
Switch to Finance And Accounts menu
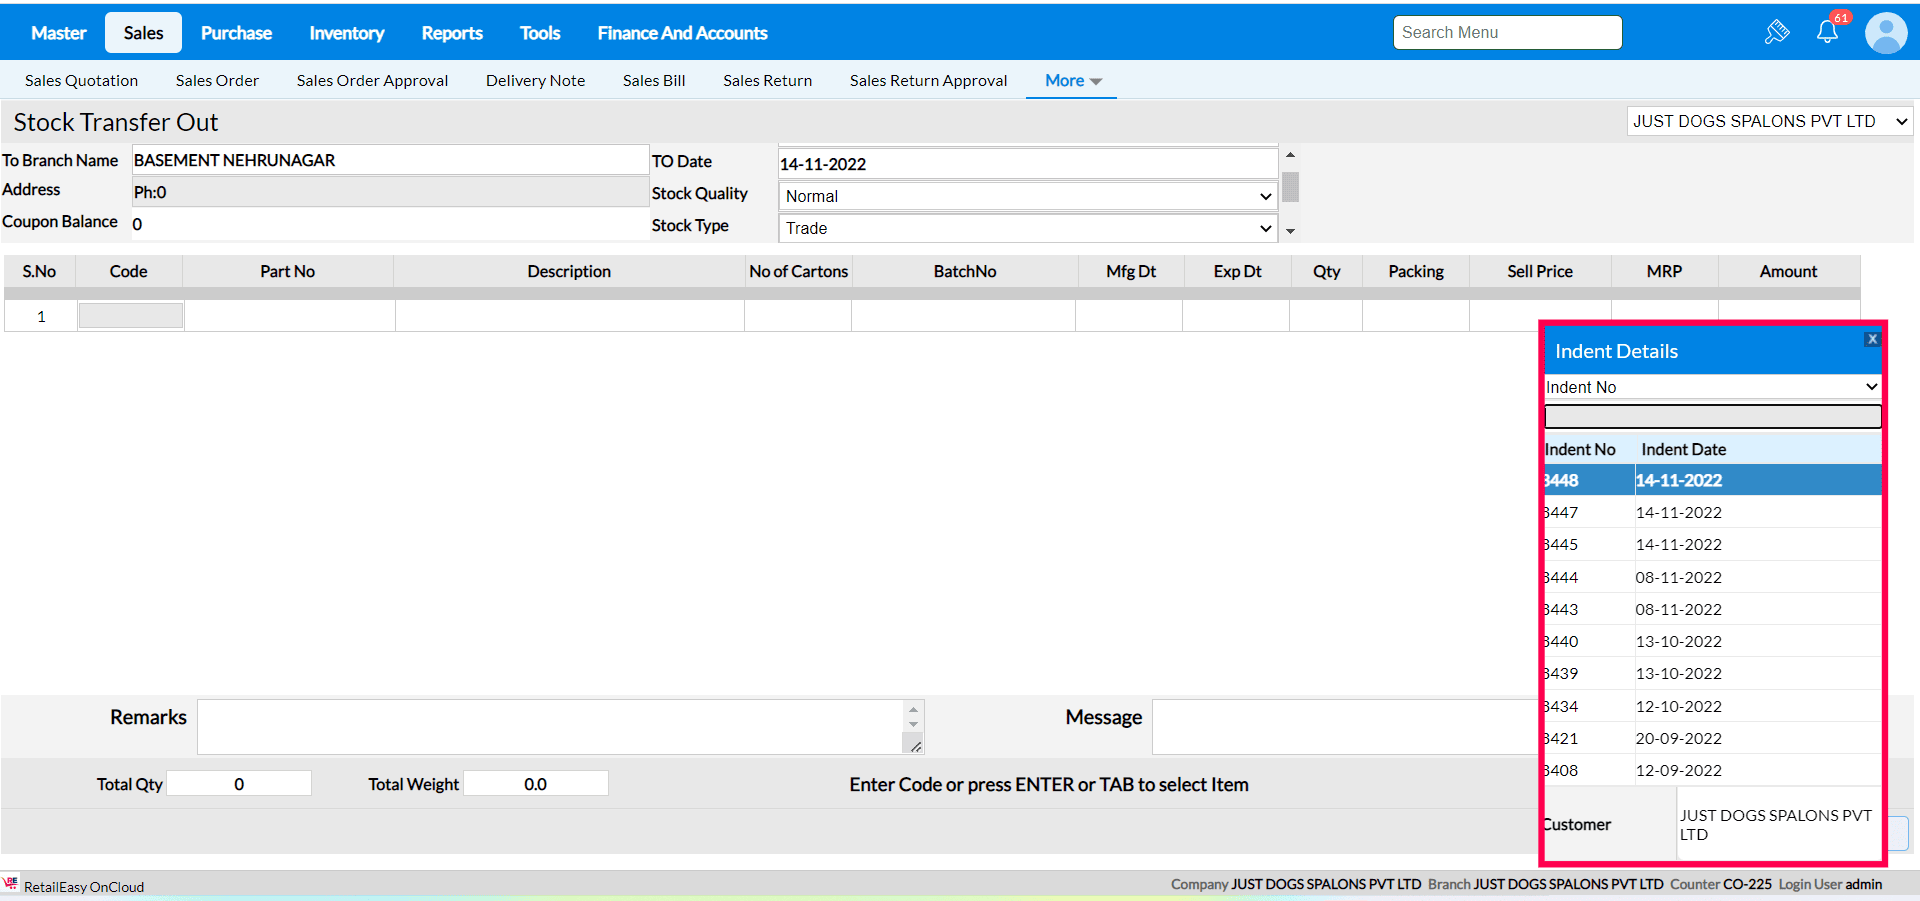(682, 33)
